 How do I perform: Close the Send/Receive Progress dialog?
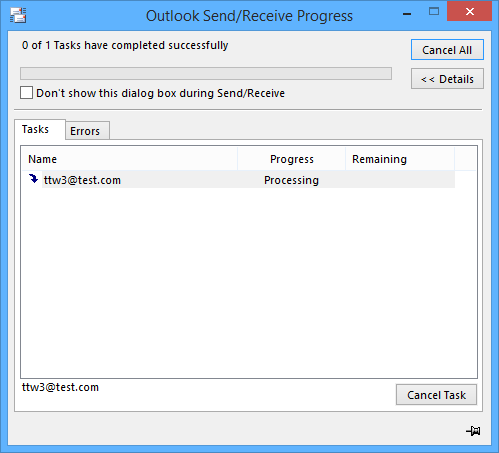click(x=469, y=12)
